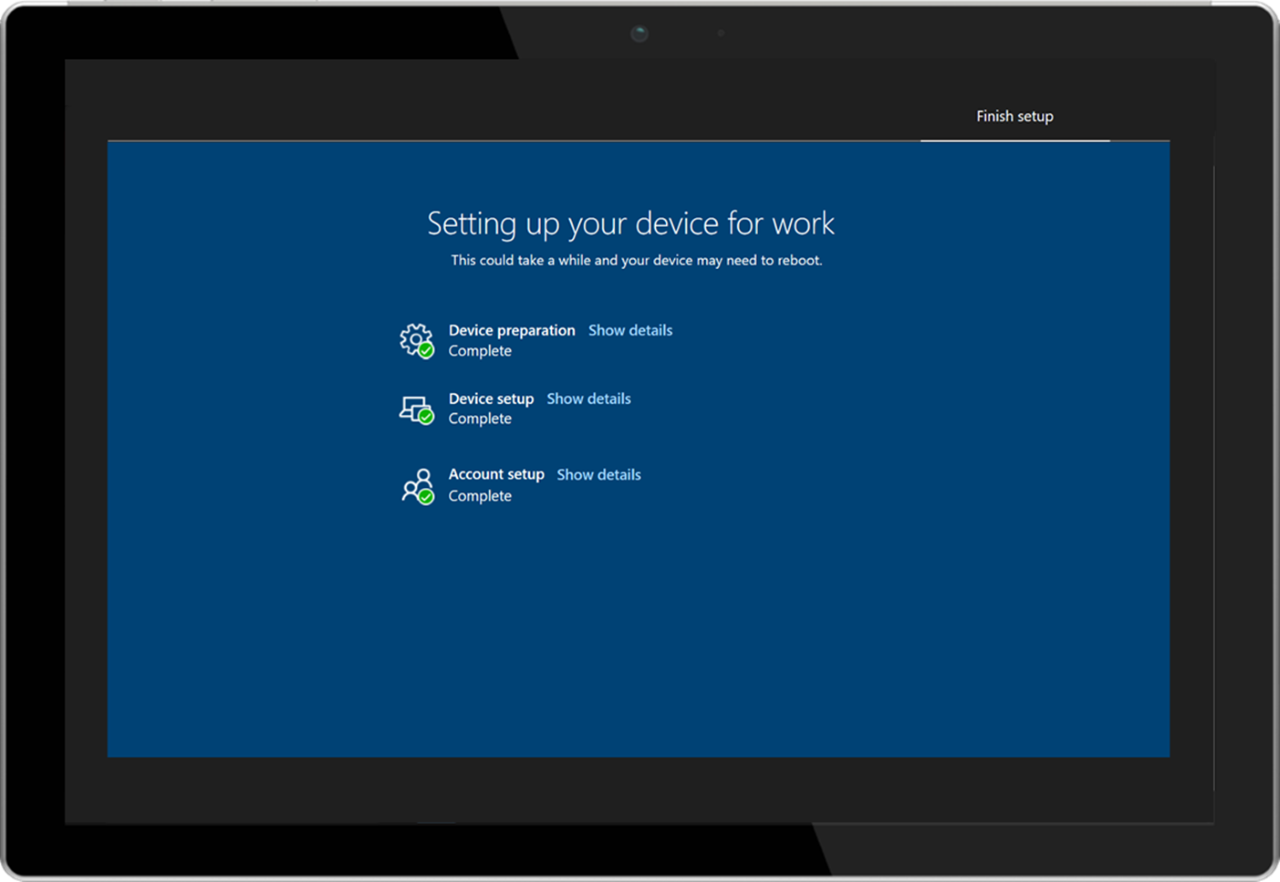Click the green checkmark badge on Device setup
The width and height of the screenshot is (1280, 882).
coord(426,417)
